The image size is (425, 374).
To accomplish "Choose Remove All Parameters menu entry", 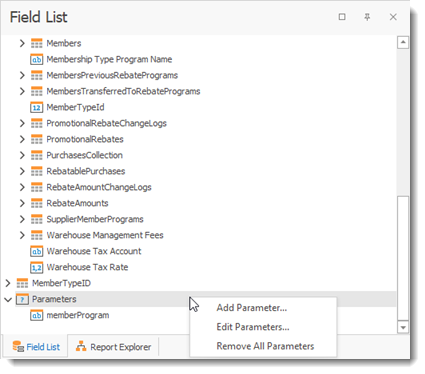I will 263,346.
